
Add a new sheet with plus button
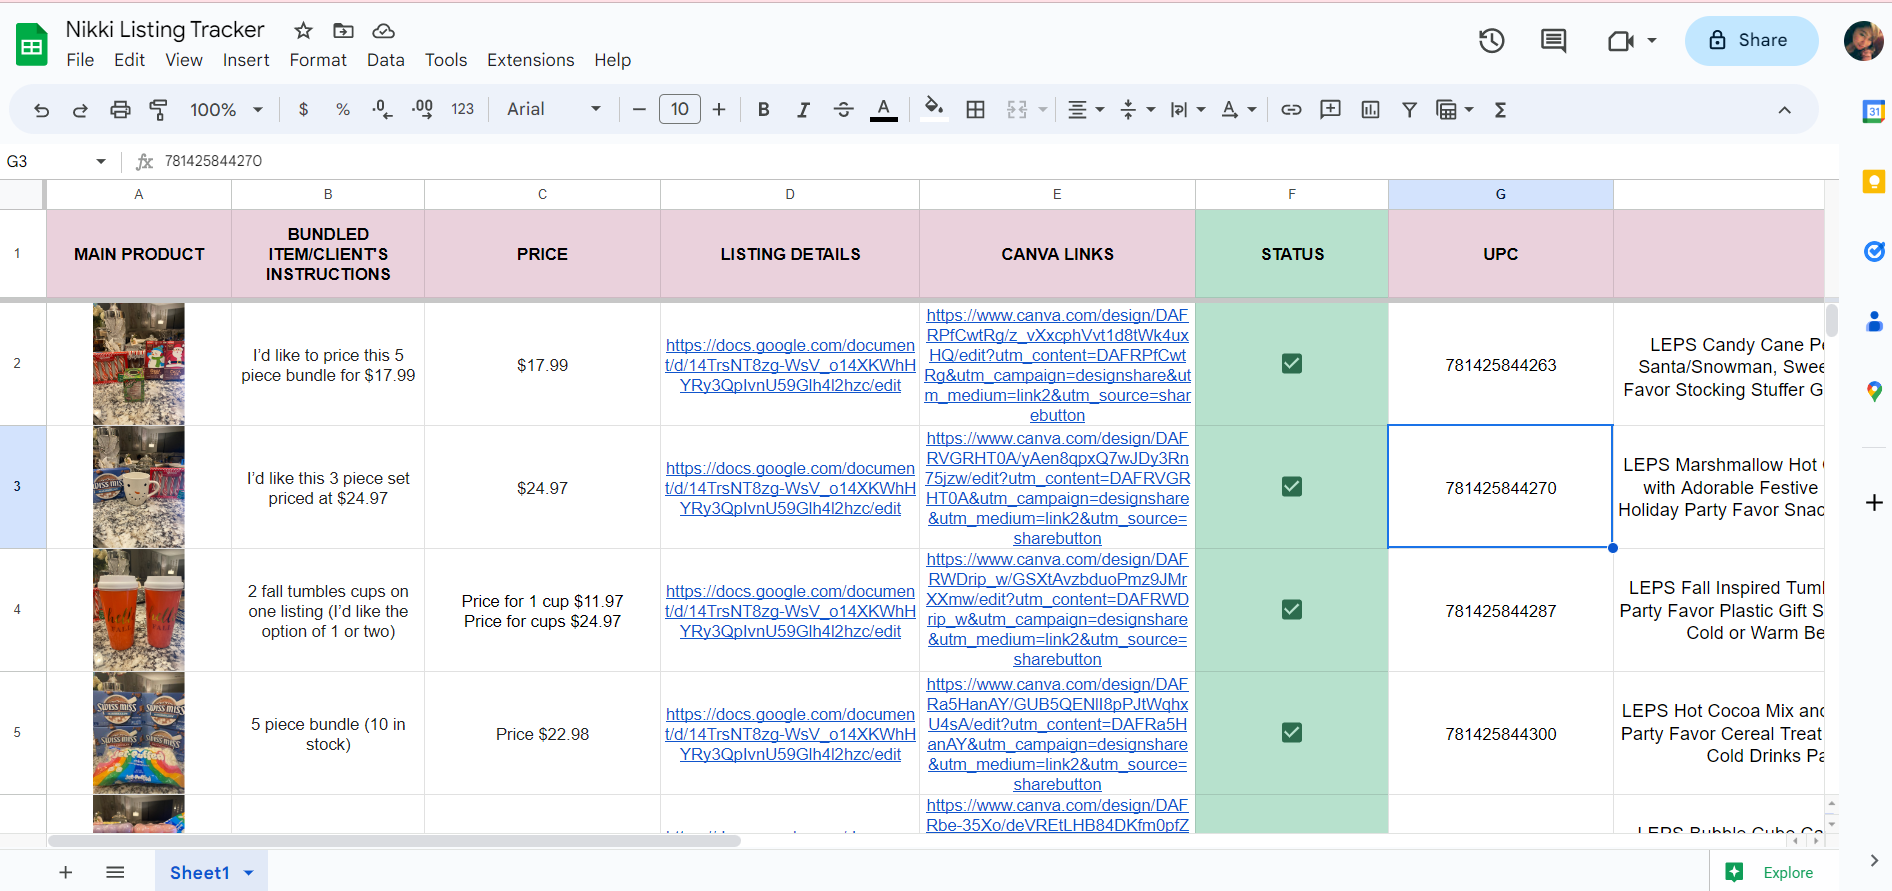(x=66, y=873)
